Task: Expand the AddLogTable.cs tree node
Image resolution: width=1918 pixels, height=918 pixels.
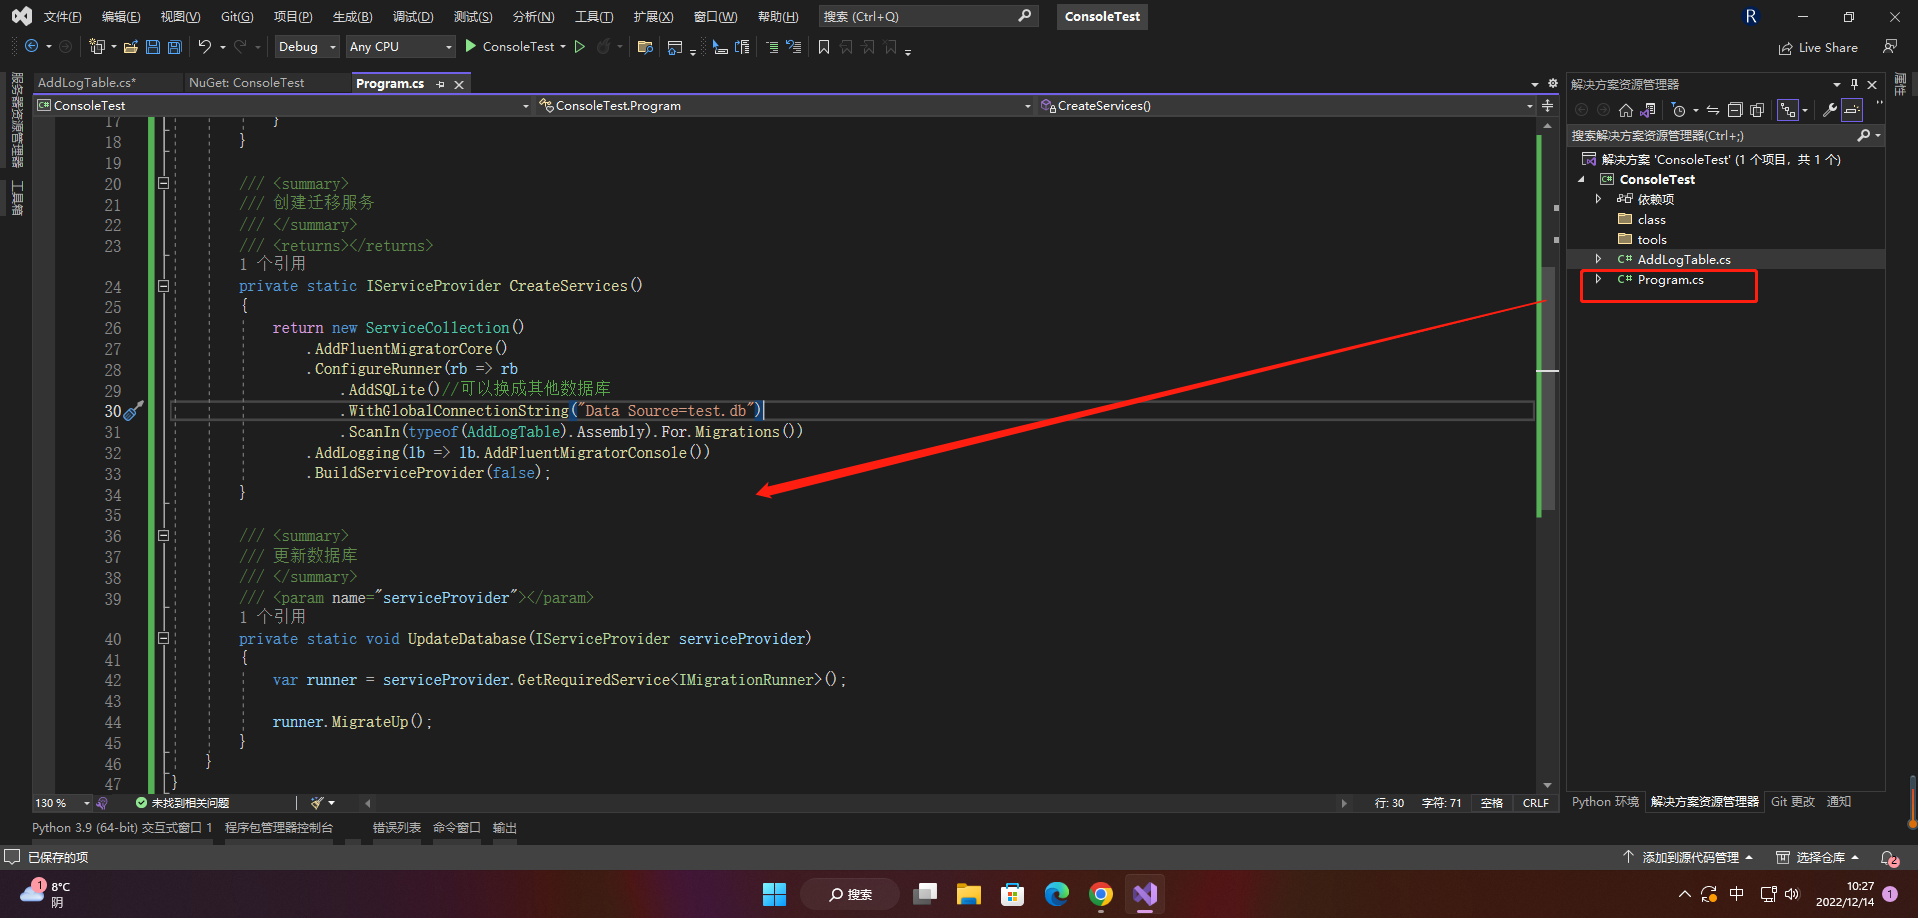Action: pyautogui.click(x=1598, y=259)
